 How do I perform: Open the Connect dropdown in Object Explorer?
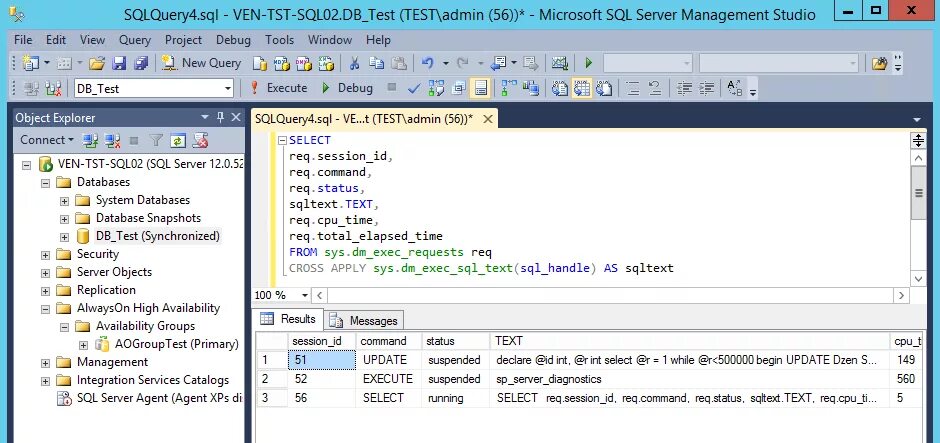coord(47,140)
